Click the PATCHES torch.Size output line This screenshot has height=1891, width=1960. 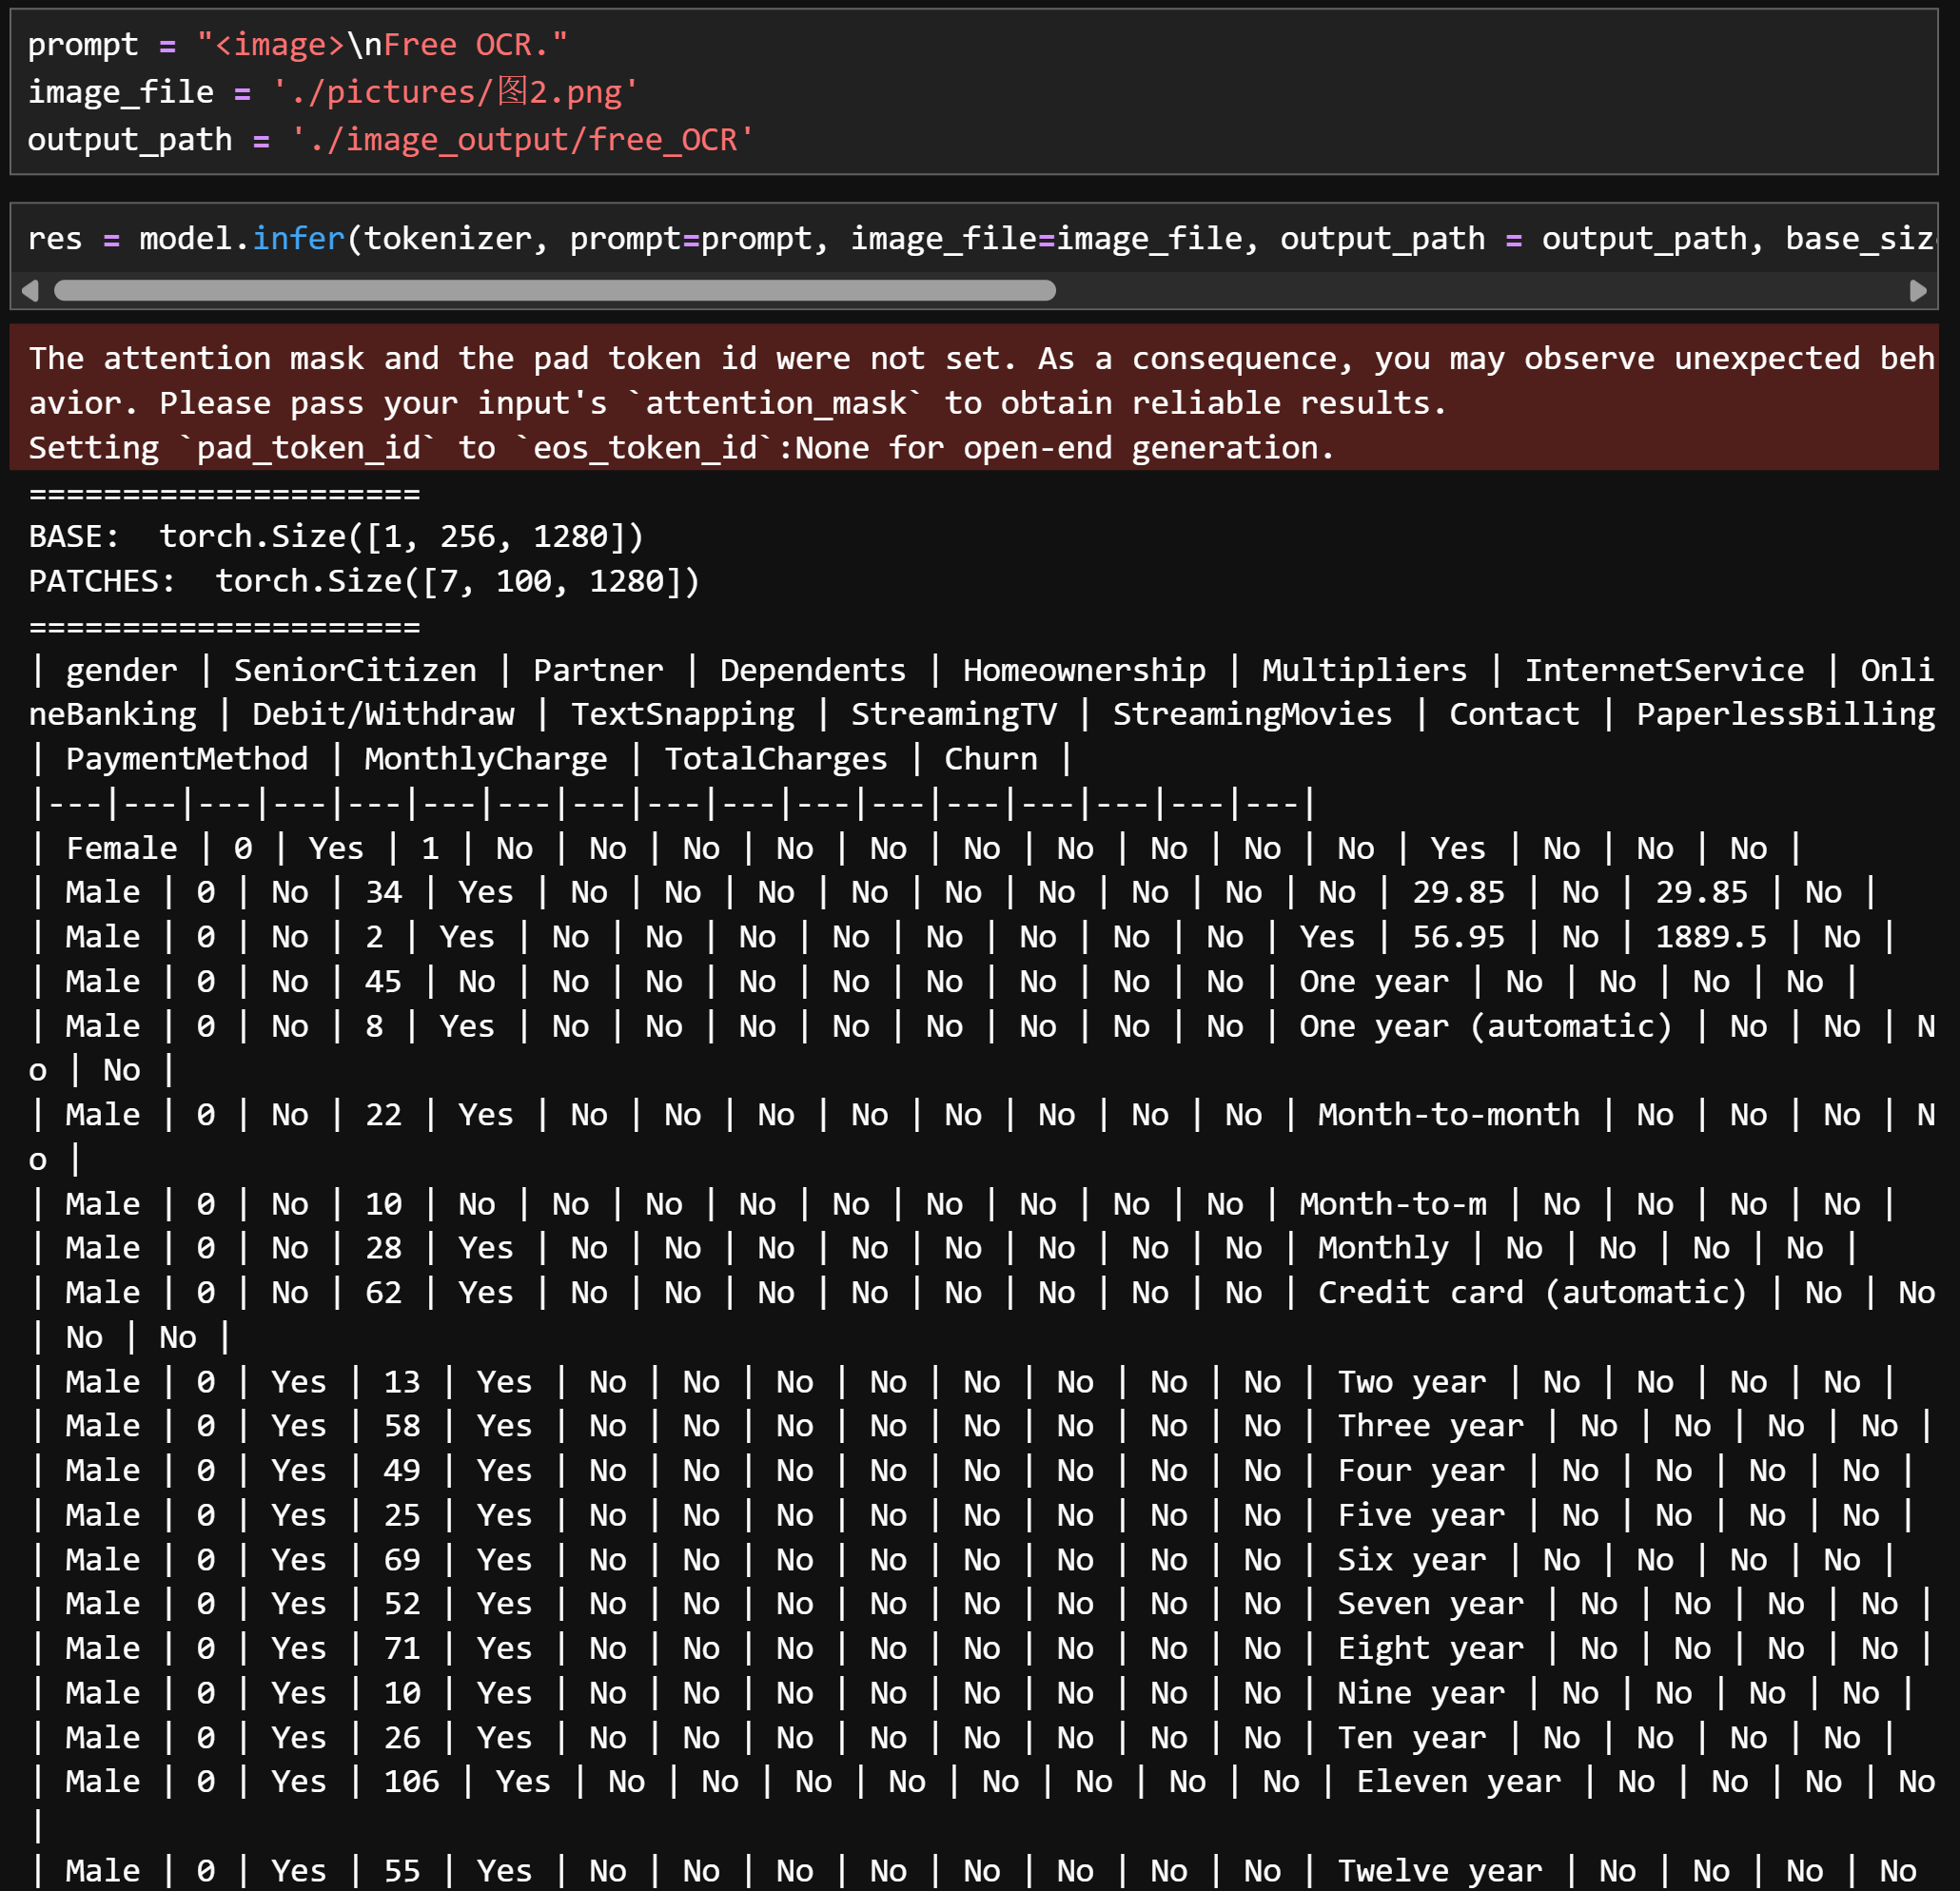click(x=364, y=581)
